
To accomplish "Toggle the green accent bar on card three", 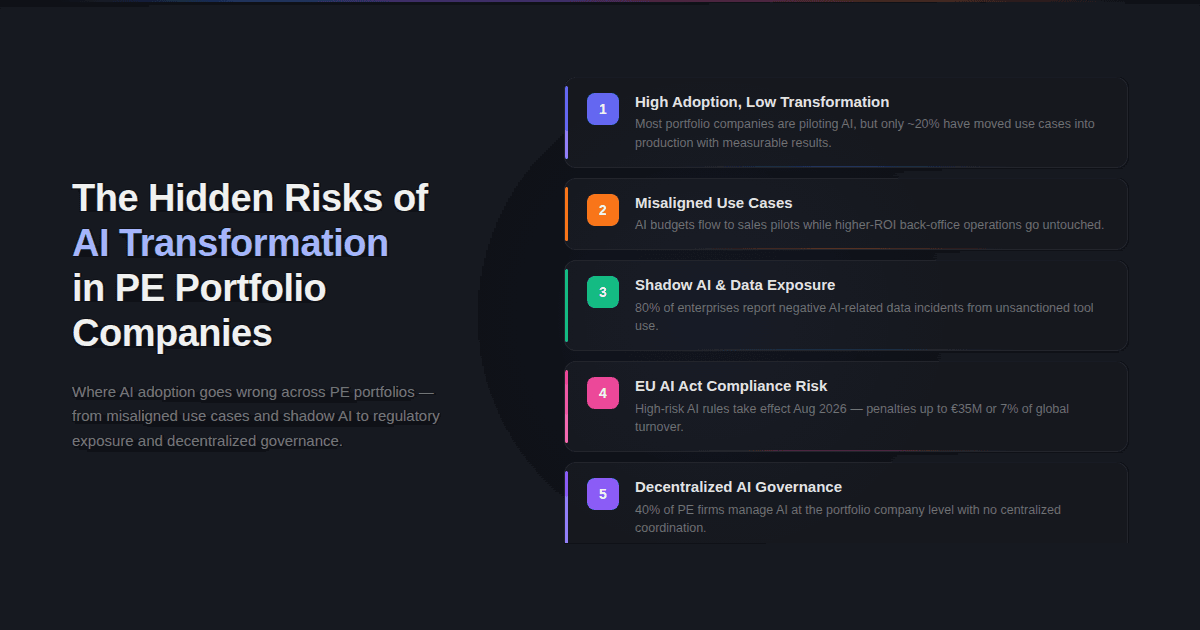I will 567,304.
